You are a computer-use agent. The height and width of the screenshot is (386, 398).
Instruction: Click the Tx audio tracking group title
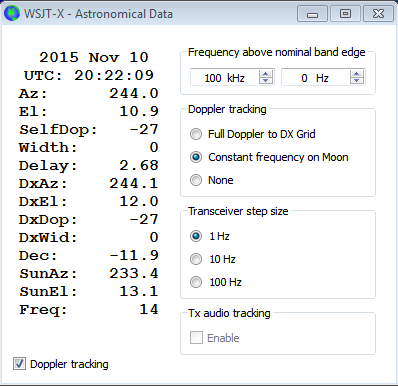pos(229,313)
